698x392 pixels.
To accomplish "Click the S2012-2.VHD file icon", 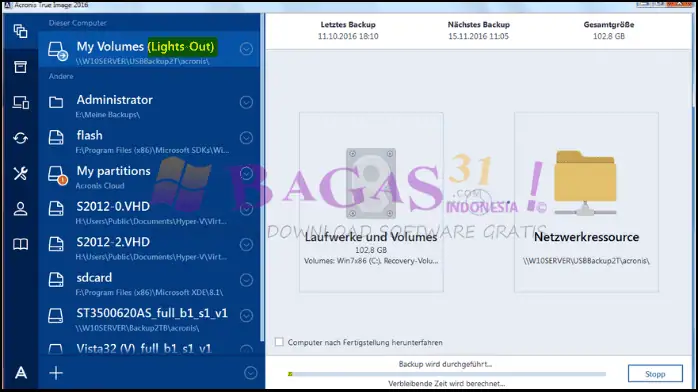I will pyautogui.click(x=56, y=244).
